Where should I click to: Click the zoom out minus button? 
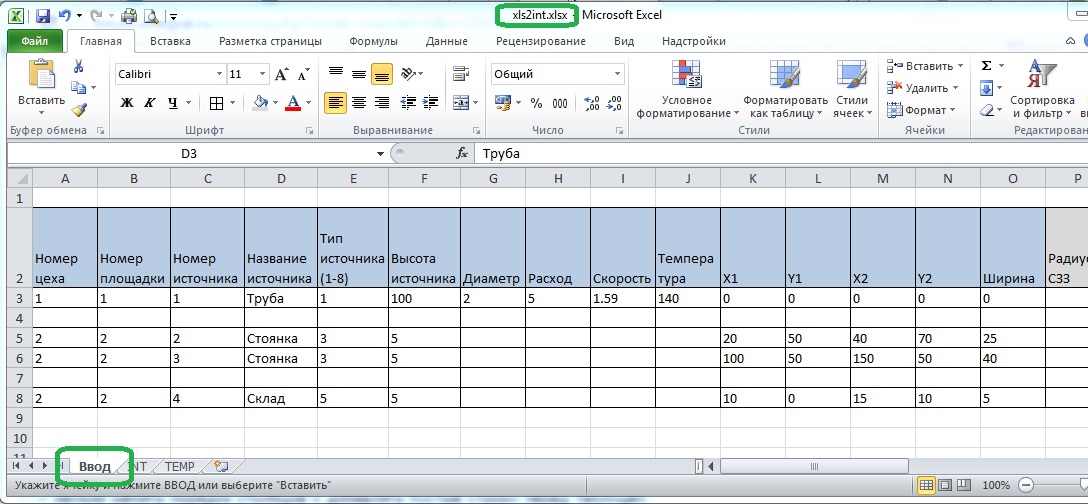coord(1026,485)
